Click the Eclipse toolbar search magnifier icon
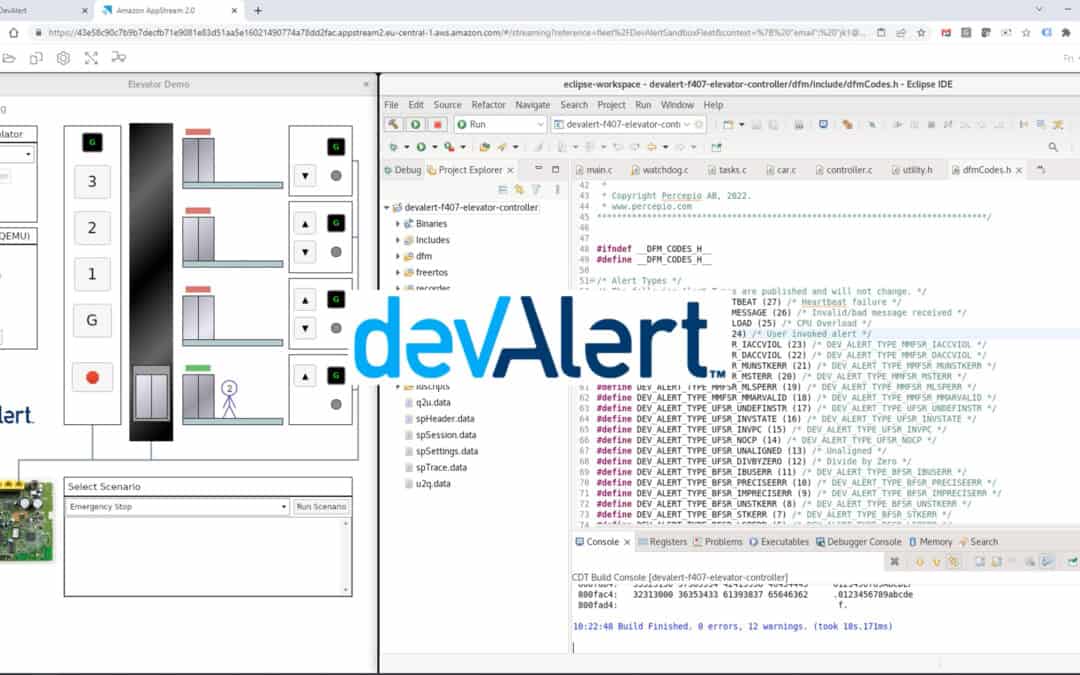1080x675 pixels. coord(1052,147)
